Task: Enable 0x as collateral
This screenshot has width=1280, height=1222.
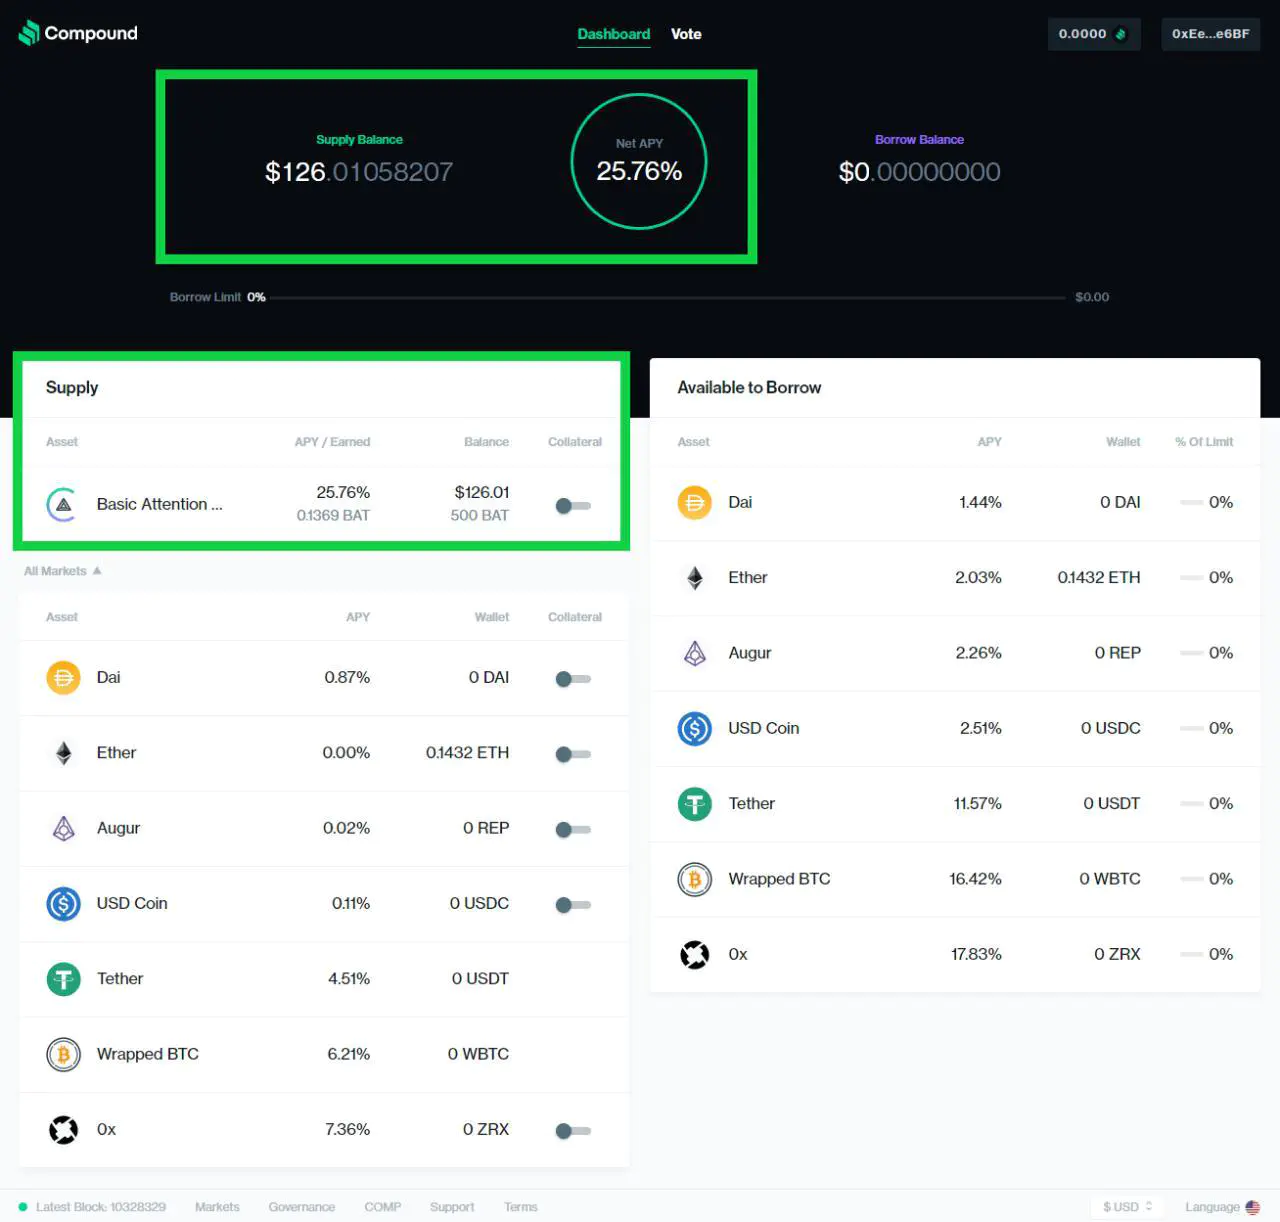Action: tap(573, 1131)
